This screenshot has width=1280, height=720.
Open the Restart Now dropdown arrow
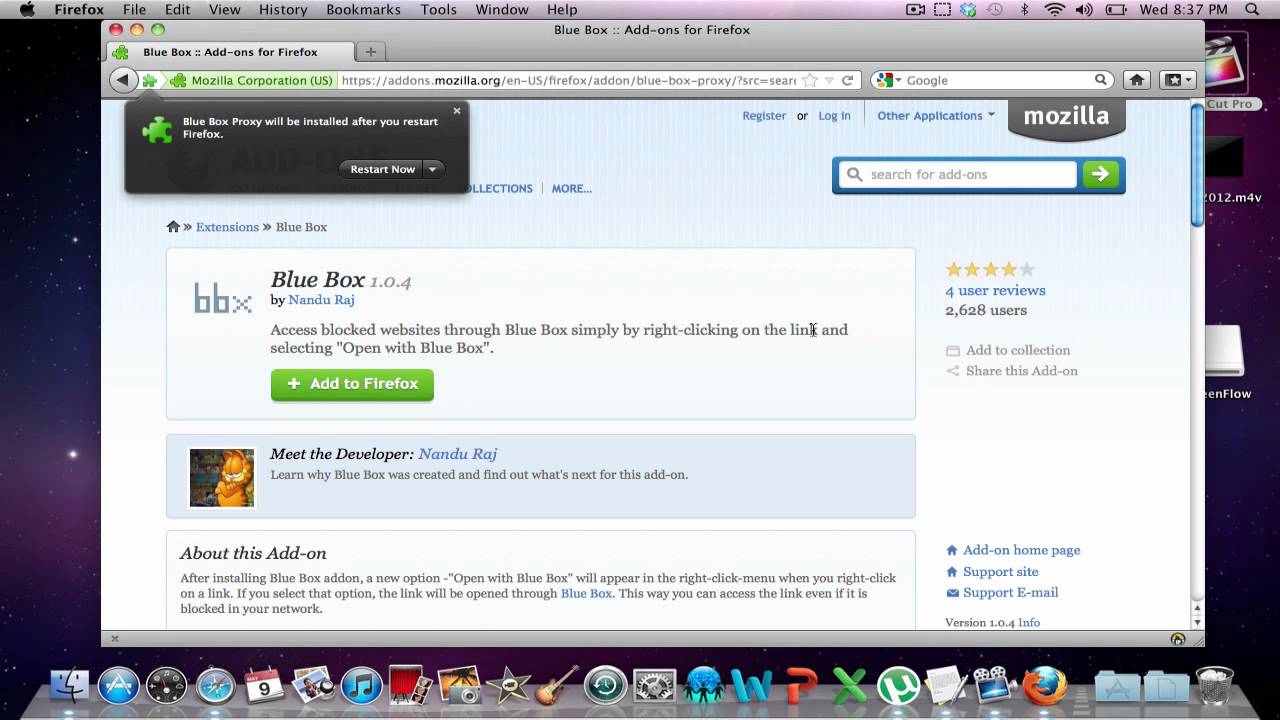coord(432,169)
